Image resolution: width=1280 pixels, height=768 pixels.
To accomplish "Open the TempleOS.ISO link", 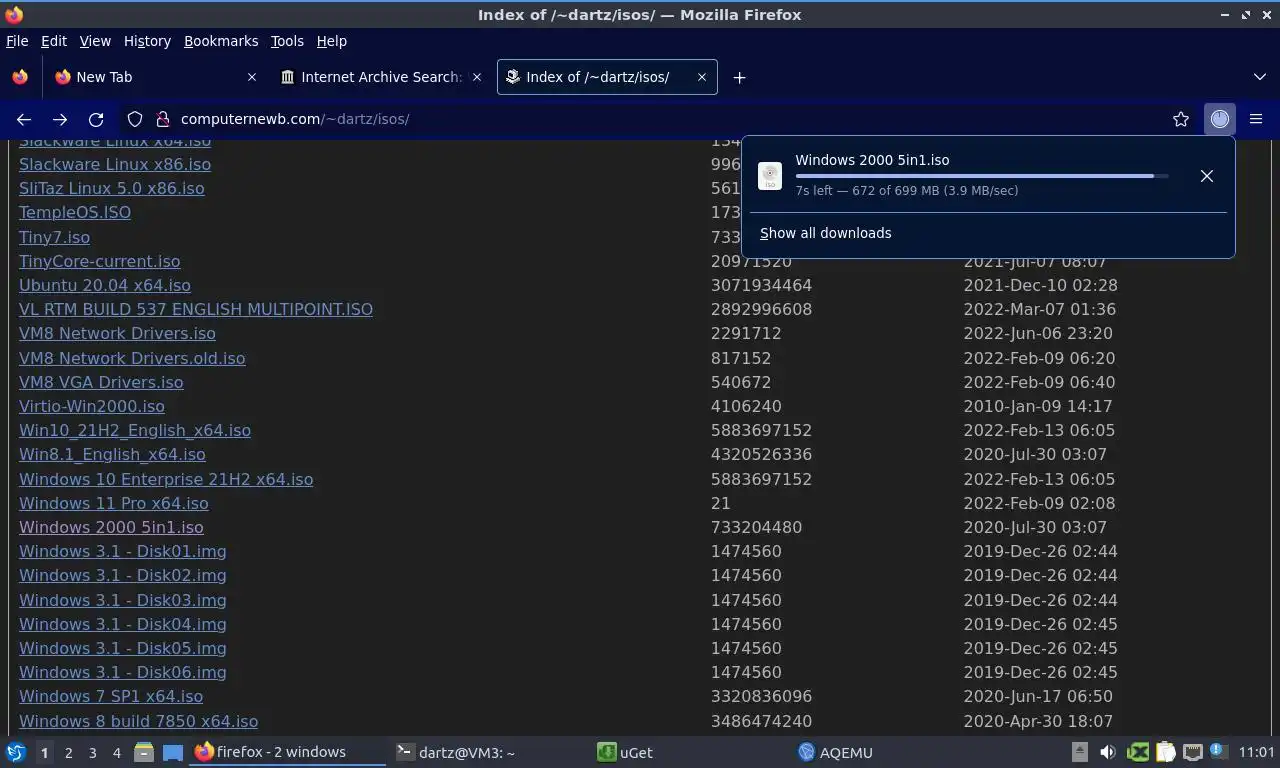I will (75, 212).
